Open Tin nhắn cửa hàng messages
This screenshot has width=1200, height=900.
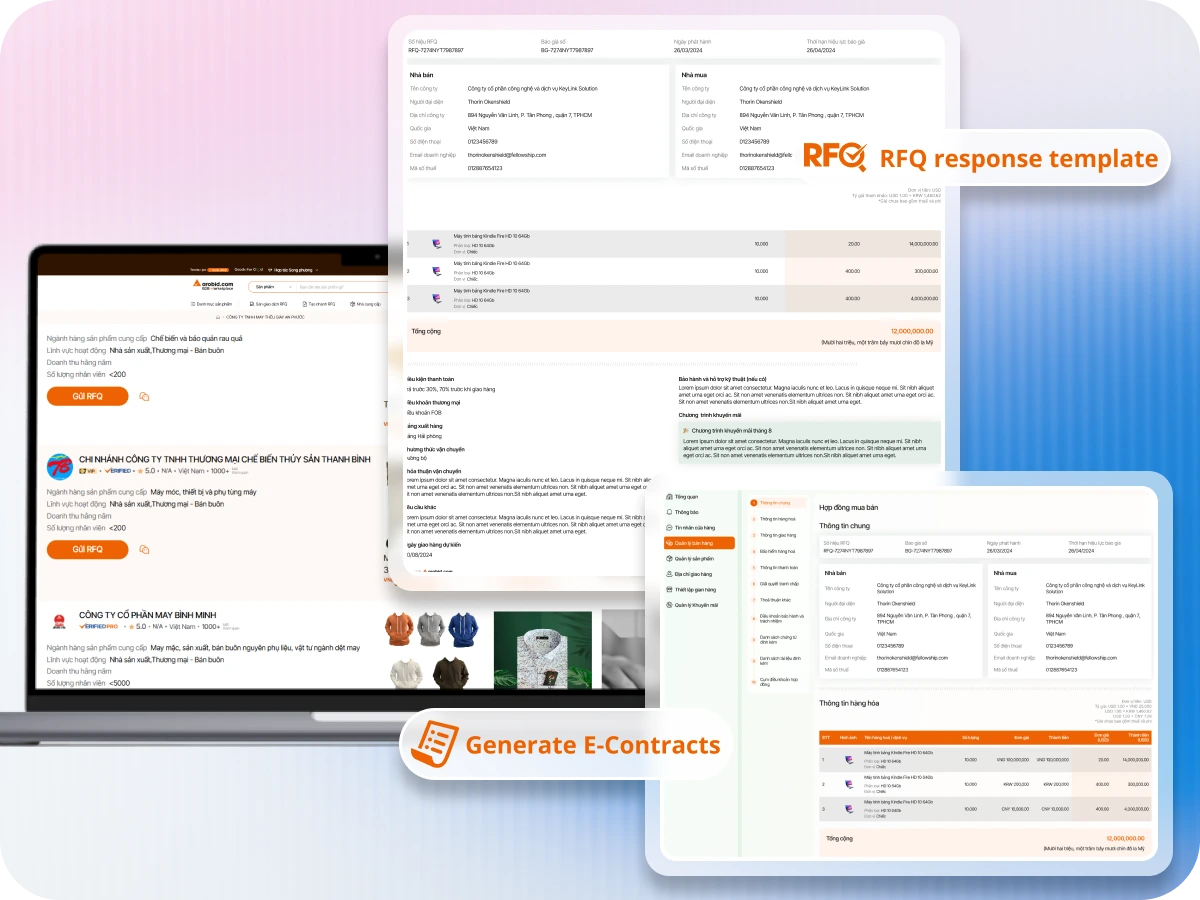click(693, 527)
